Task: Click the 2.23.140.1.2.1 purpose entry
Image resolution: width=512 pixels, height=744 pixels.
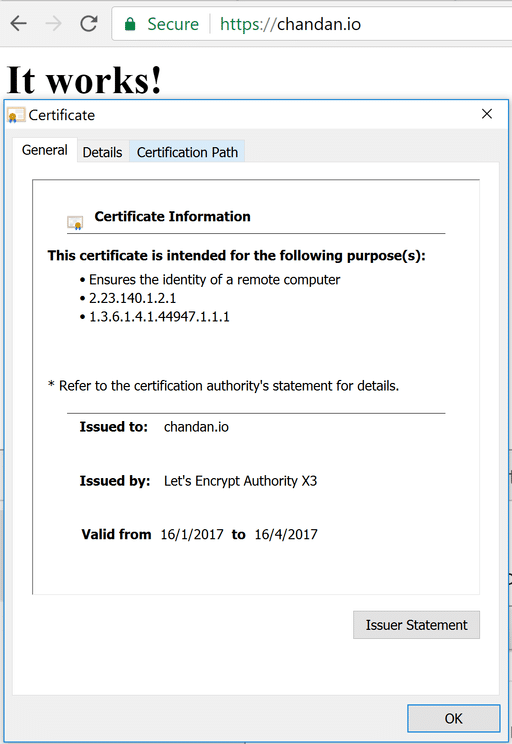Action: [132, 298]
